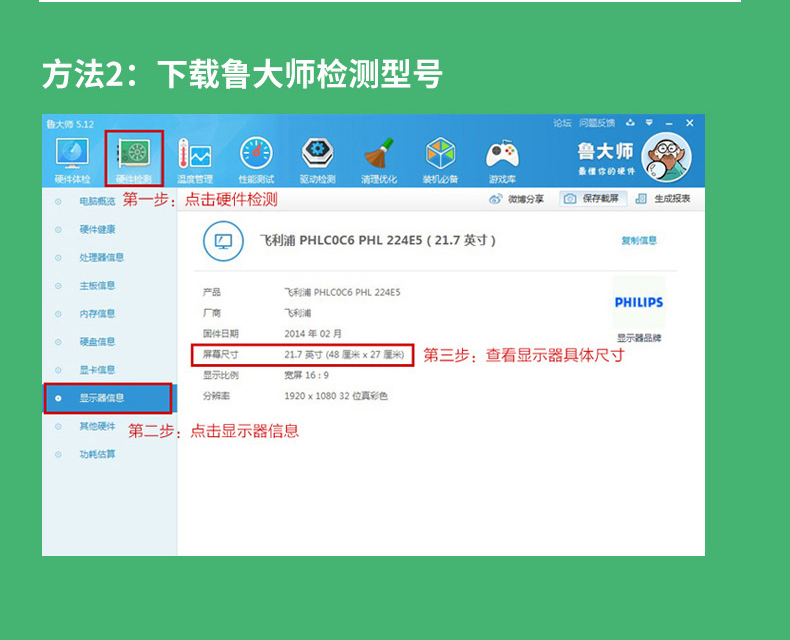Click the Weibo share icon
This screenshot has width=790, height=640.
click(495, 199)
